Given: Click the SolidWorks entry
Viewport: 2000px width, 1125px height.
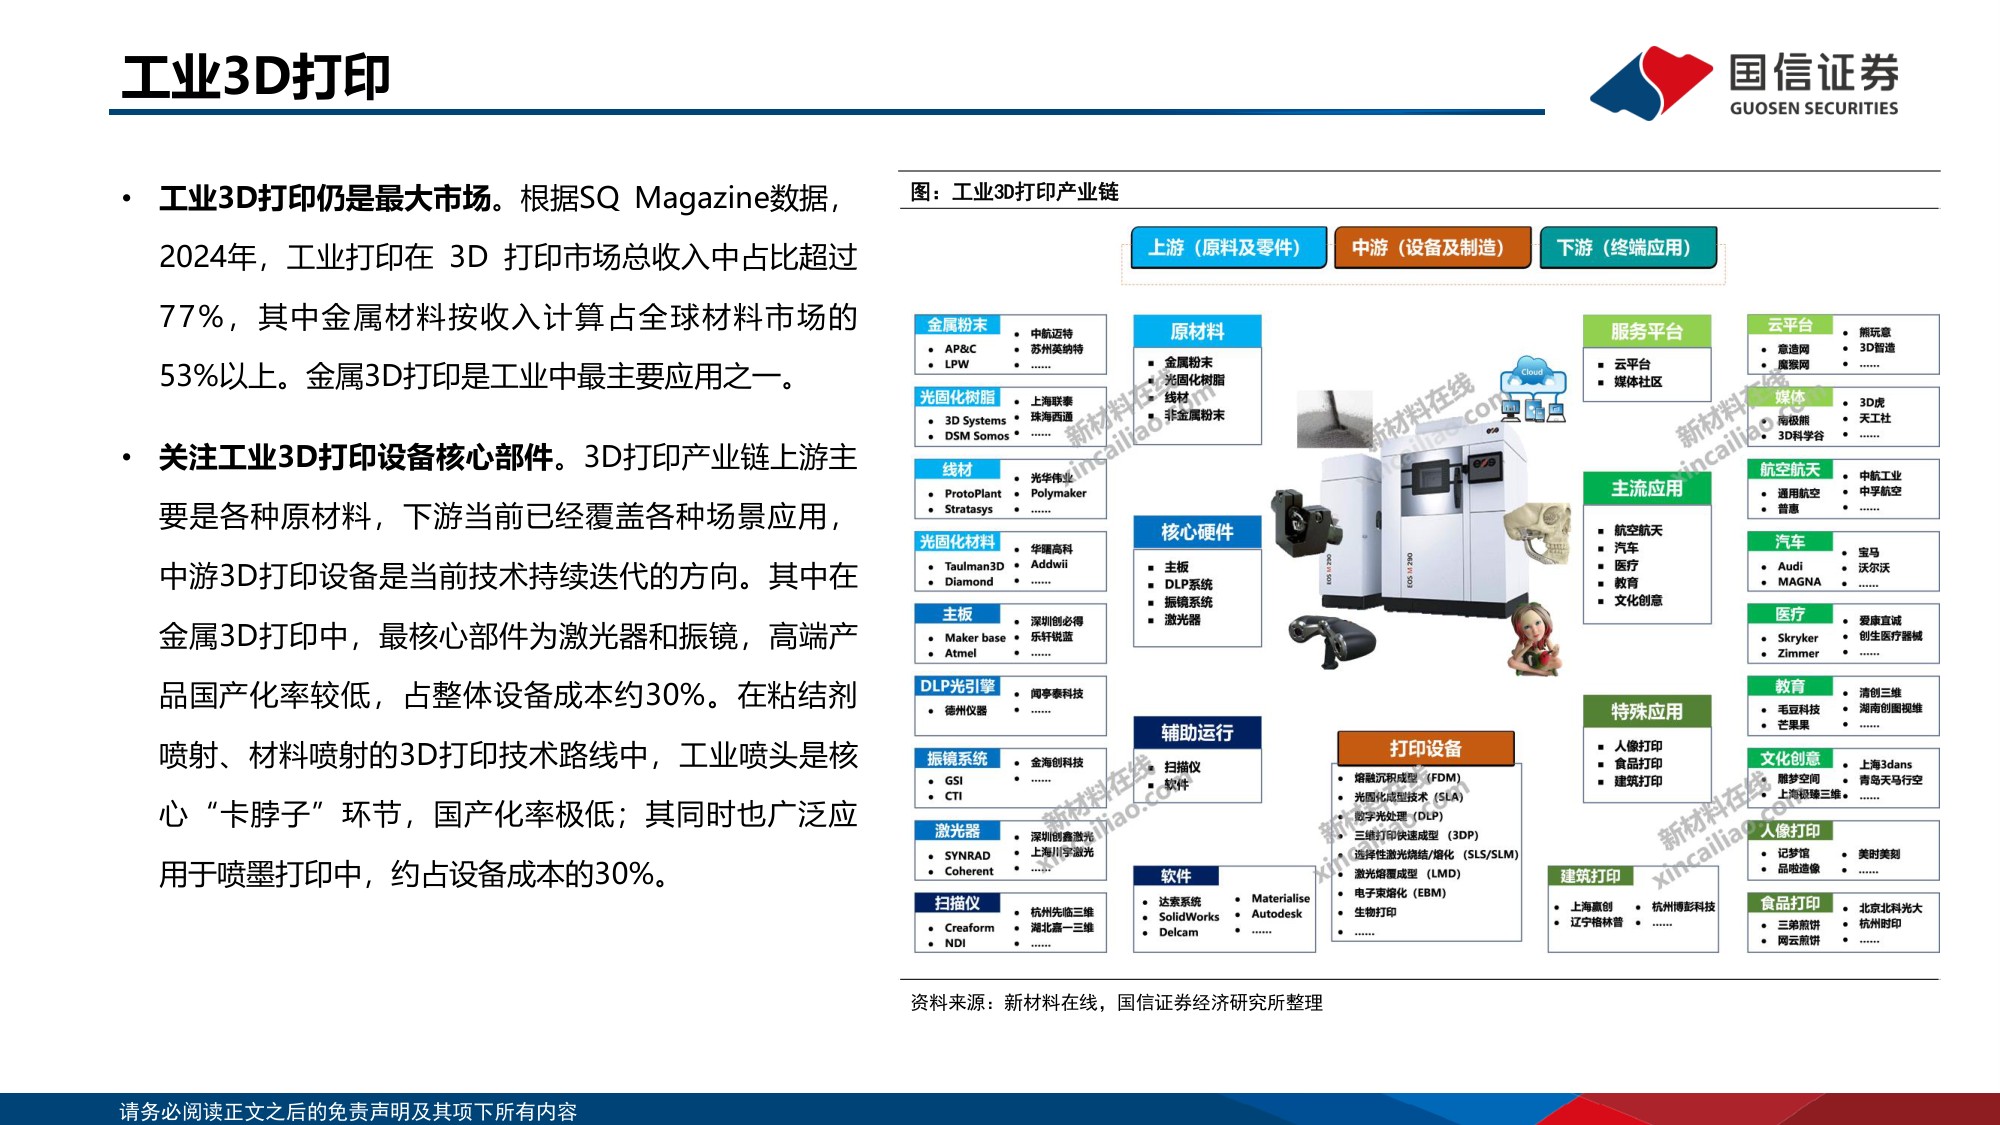Looking at the screenshot, I should click(1189, 917).
